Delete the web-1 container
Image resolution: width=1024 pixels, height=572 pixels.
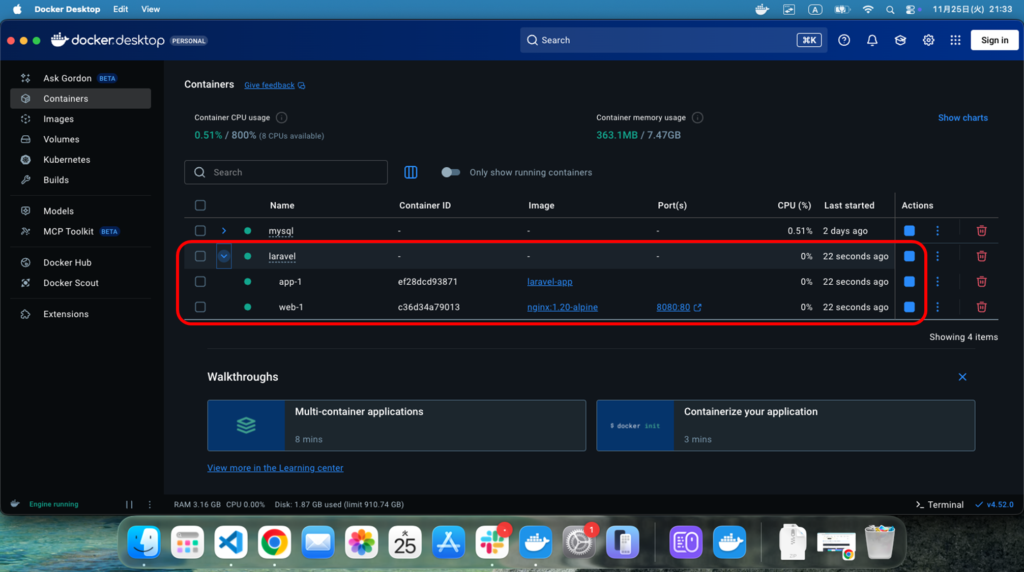point(981,307)
